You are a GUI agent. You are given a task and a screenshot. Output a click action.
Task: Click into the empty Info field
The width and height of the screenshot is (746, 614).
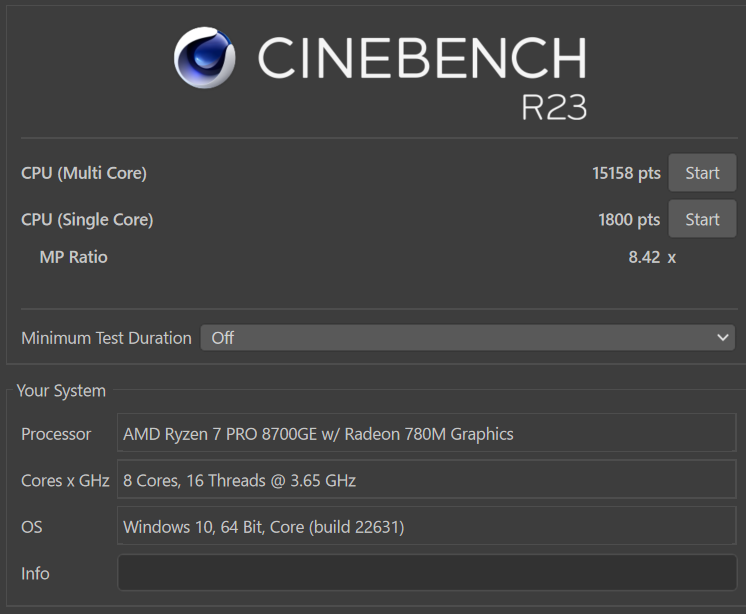pos(427,573)
